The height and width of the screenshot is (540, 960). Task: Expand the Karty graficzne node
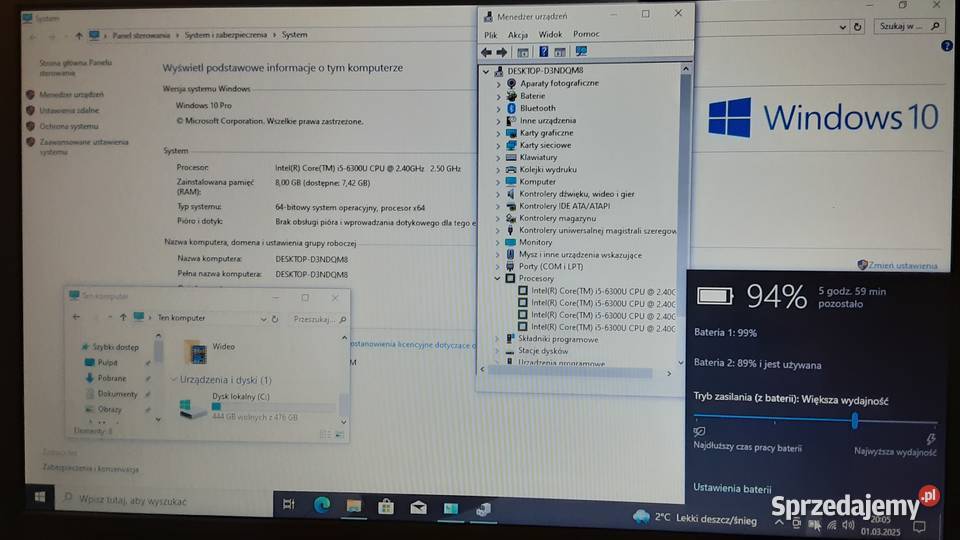click(x=498, y=133)
